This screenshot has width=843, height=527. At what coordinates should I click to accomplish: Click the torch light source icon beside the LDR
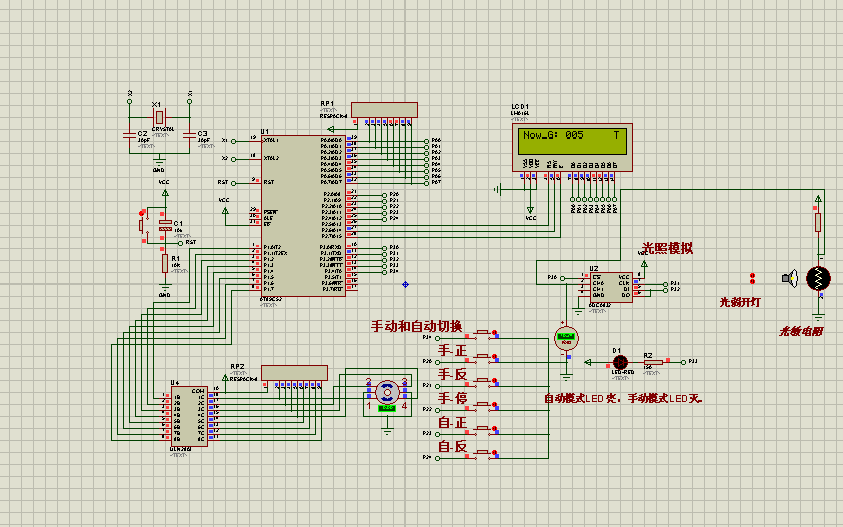[789, 279]
